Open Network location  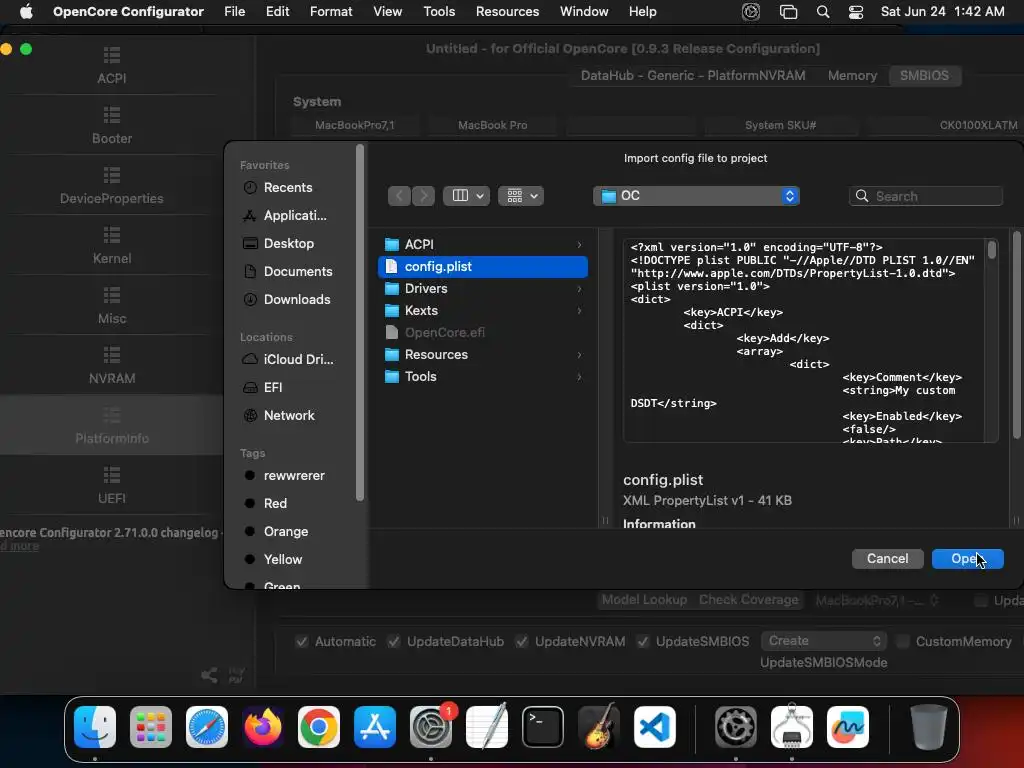coord(289,416)
